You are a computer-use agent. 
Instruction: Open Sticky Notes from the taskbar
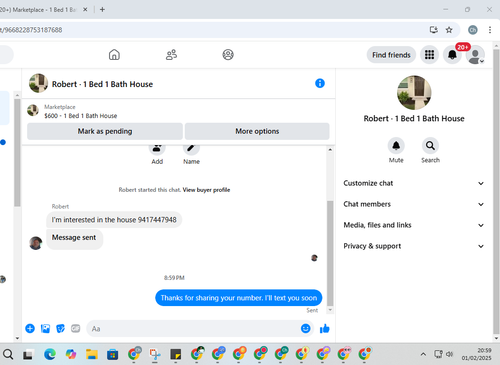tap(176, 354)
